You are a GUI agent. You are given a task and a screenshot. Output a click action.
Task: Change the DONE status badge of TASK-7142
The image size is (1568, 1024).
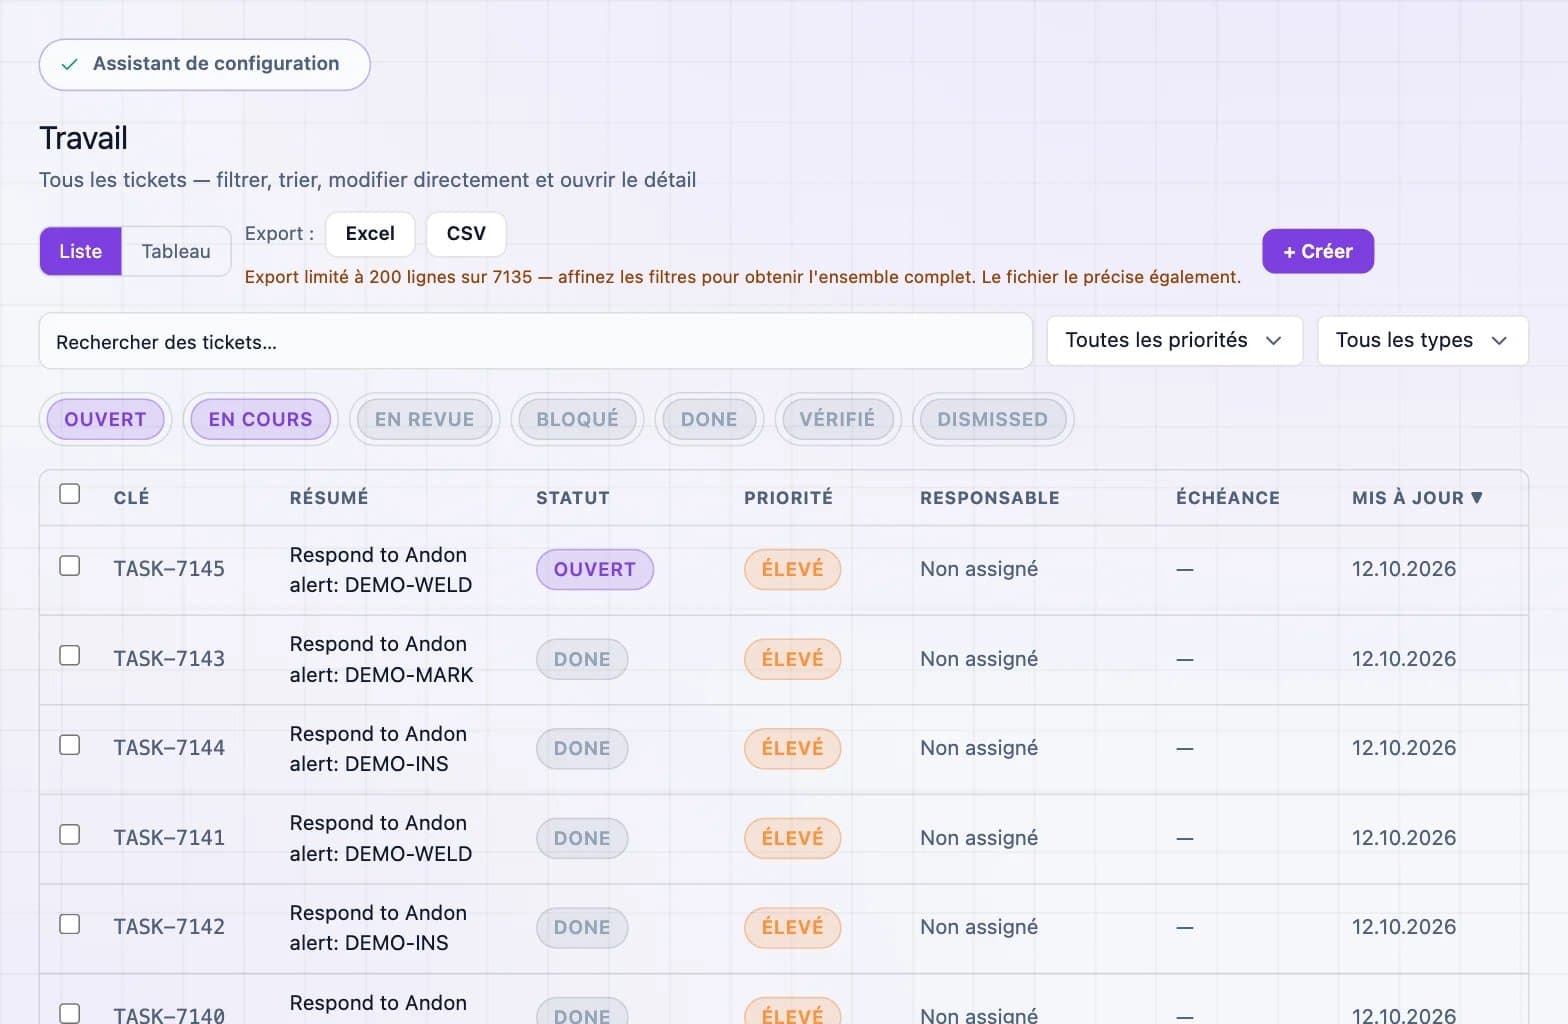coord(582,927)
